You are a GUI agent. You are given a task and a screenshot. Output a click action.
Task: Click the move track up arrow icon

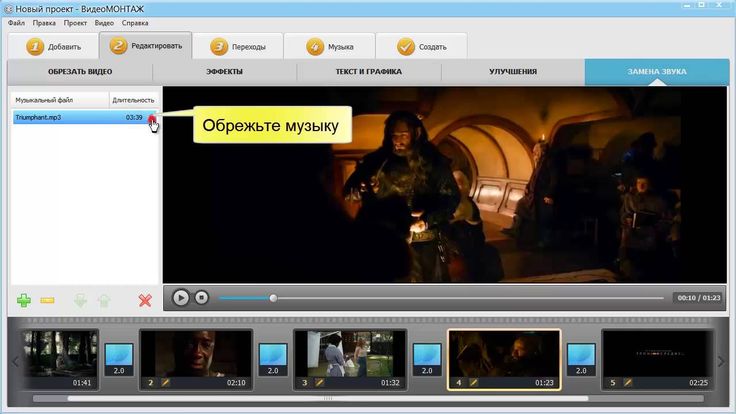[x=104, y=301]
